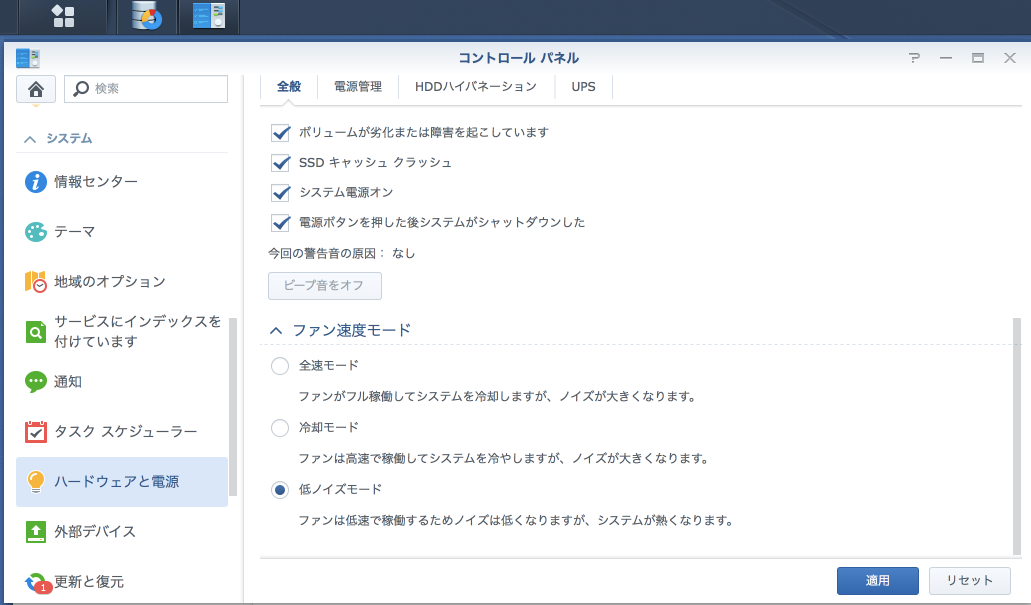Screen dimensions: 1031x605
Task: Open 情報センター info icon
Action: (x=36, y=182)
